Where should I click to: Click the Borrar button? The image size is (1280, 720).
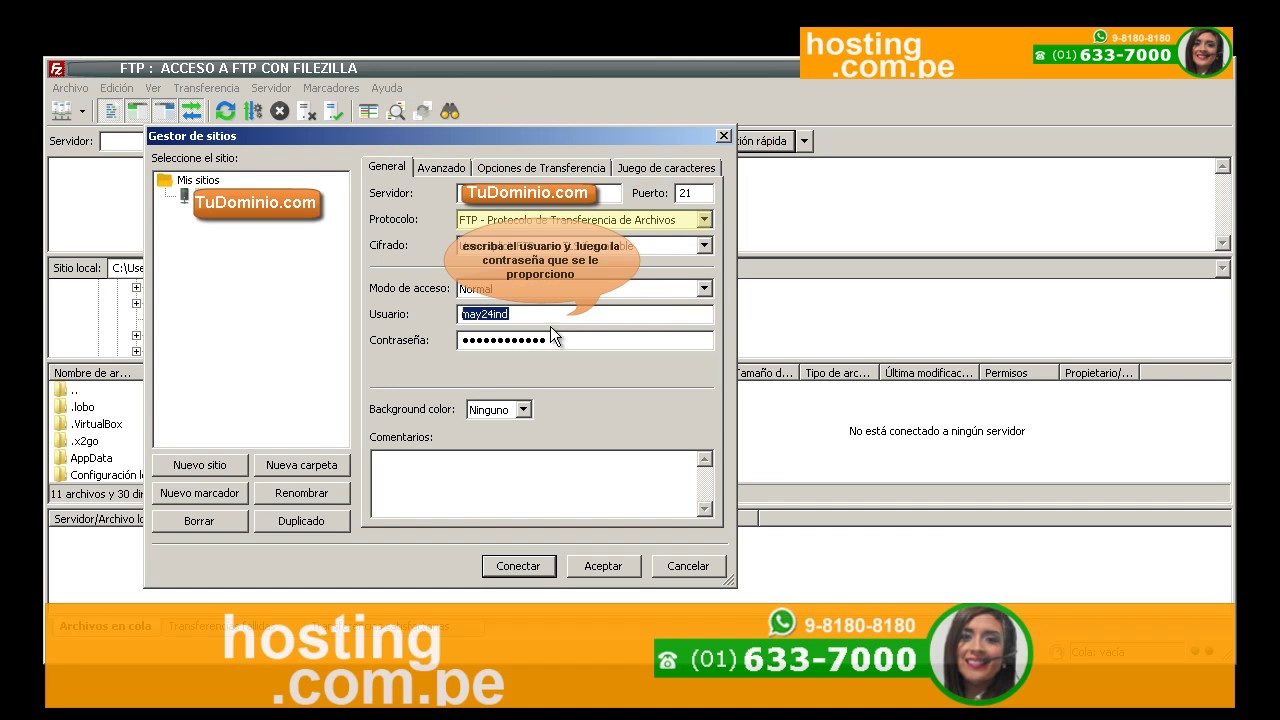tap(200, 521)
